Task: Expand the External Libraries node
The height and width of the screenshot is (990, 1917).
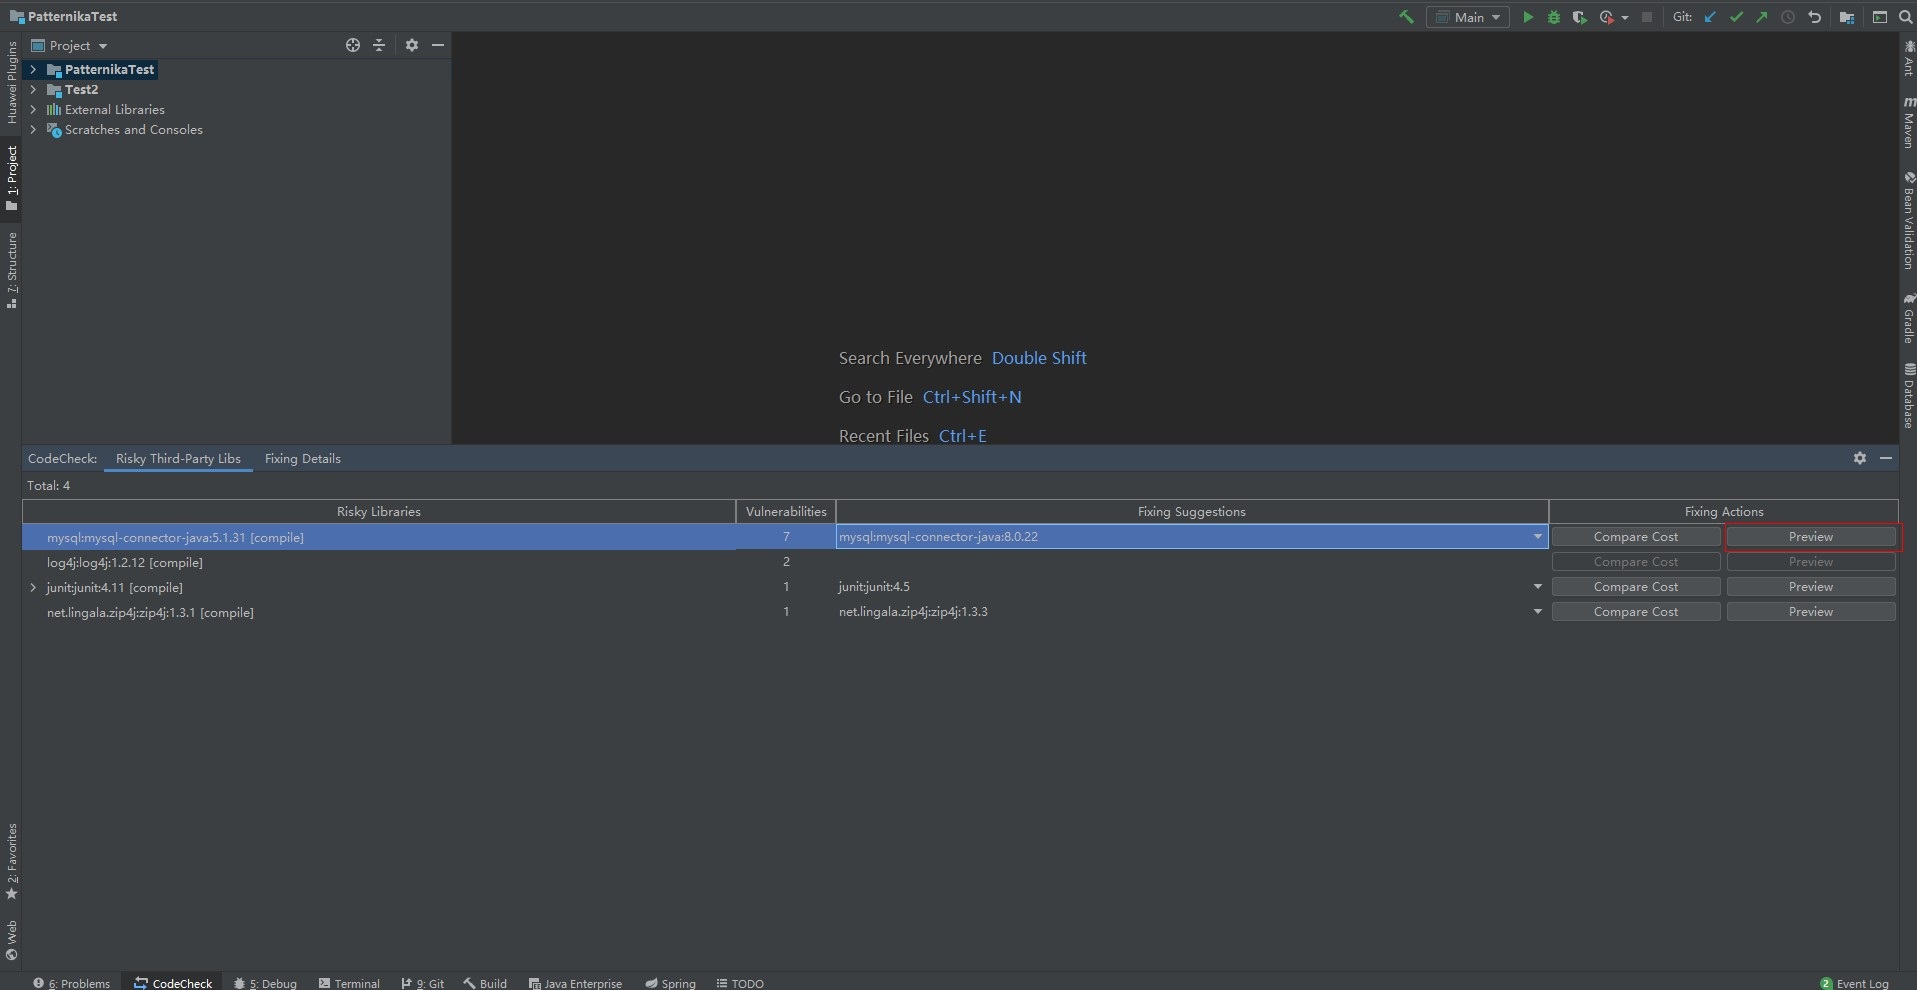Action: click(x=33, y=109)
